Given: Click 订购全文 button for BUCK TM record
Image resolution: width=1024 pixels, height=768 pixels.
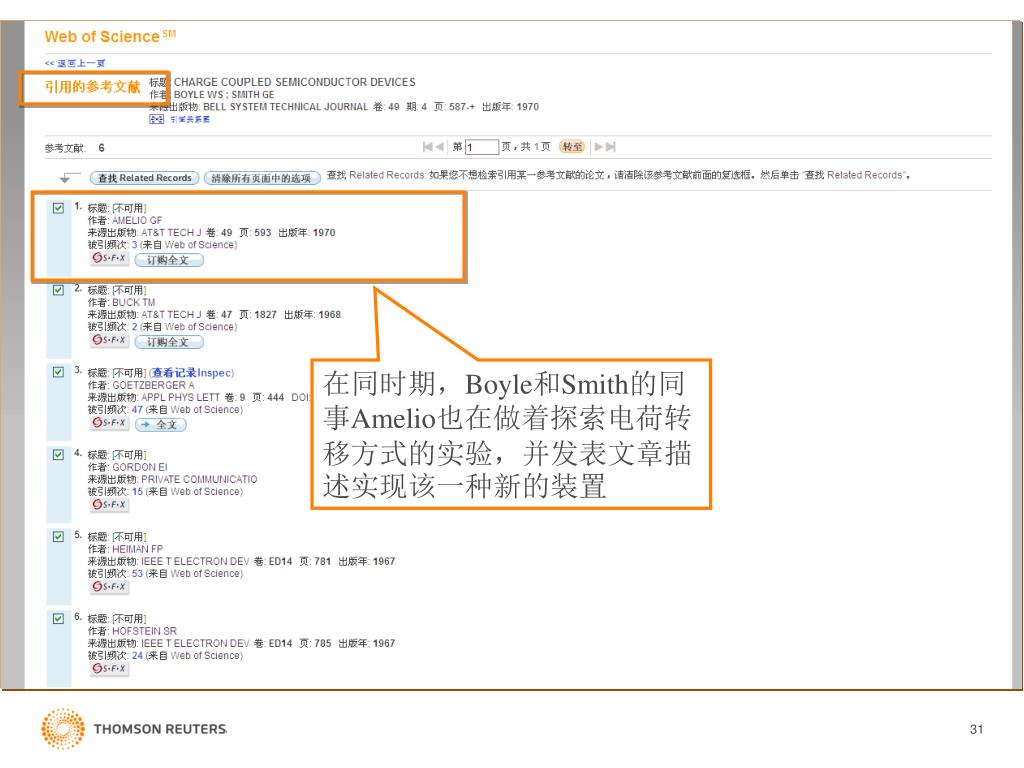Looking at the screenshot, I should pyautogui.click(x=168, y=342).
